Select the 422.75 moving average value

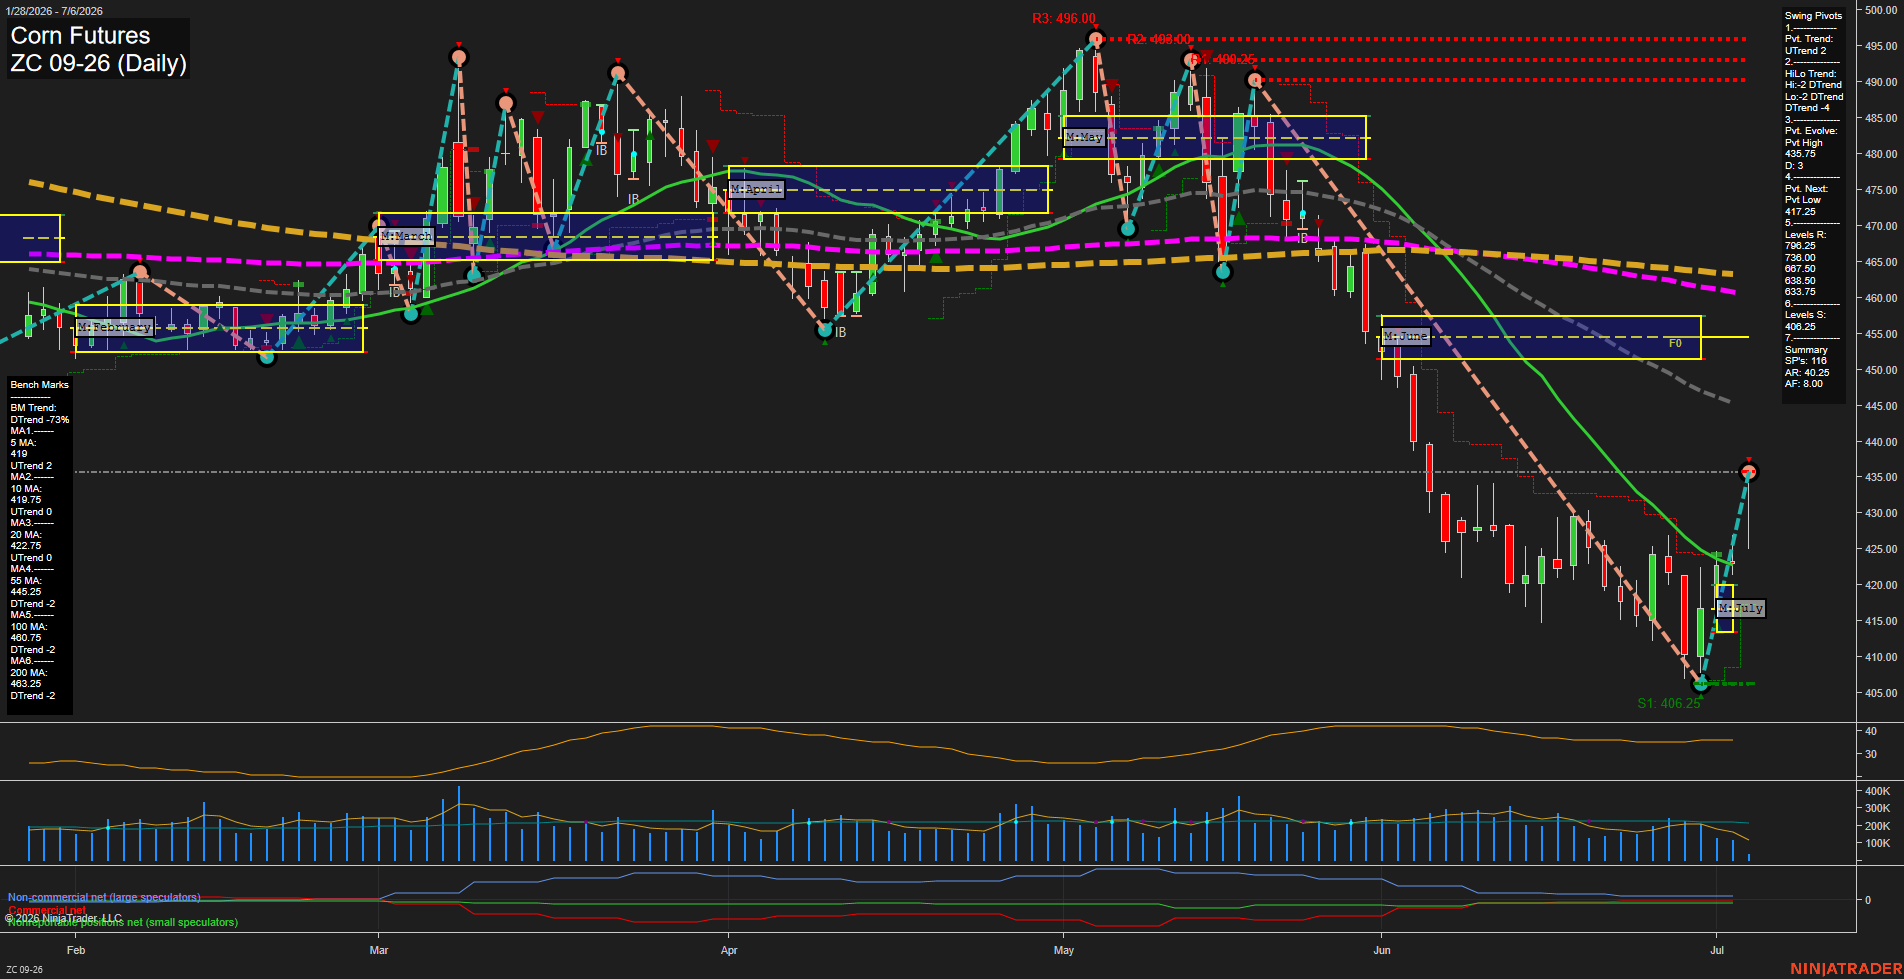[26, 546]
